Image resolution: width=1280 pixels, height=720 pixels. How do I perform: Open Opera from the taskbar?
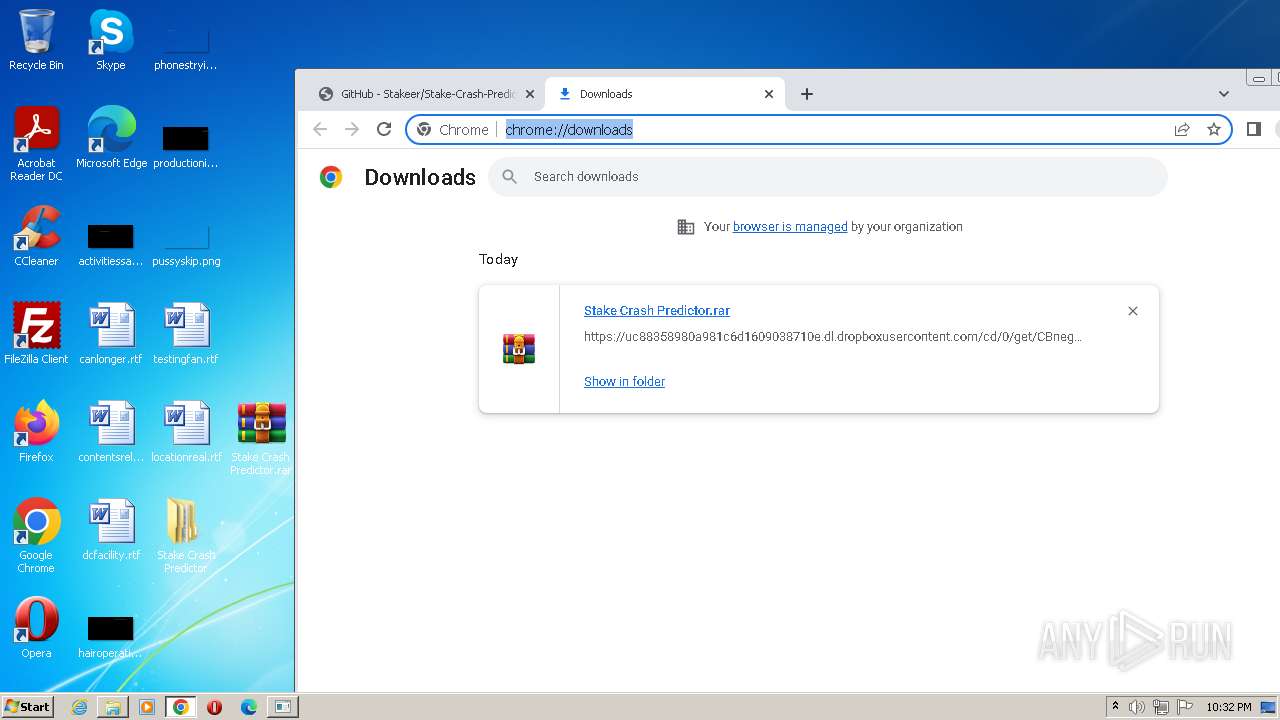pos(214,707)
